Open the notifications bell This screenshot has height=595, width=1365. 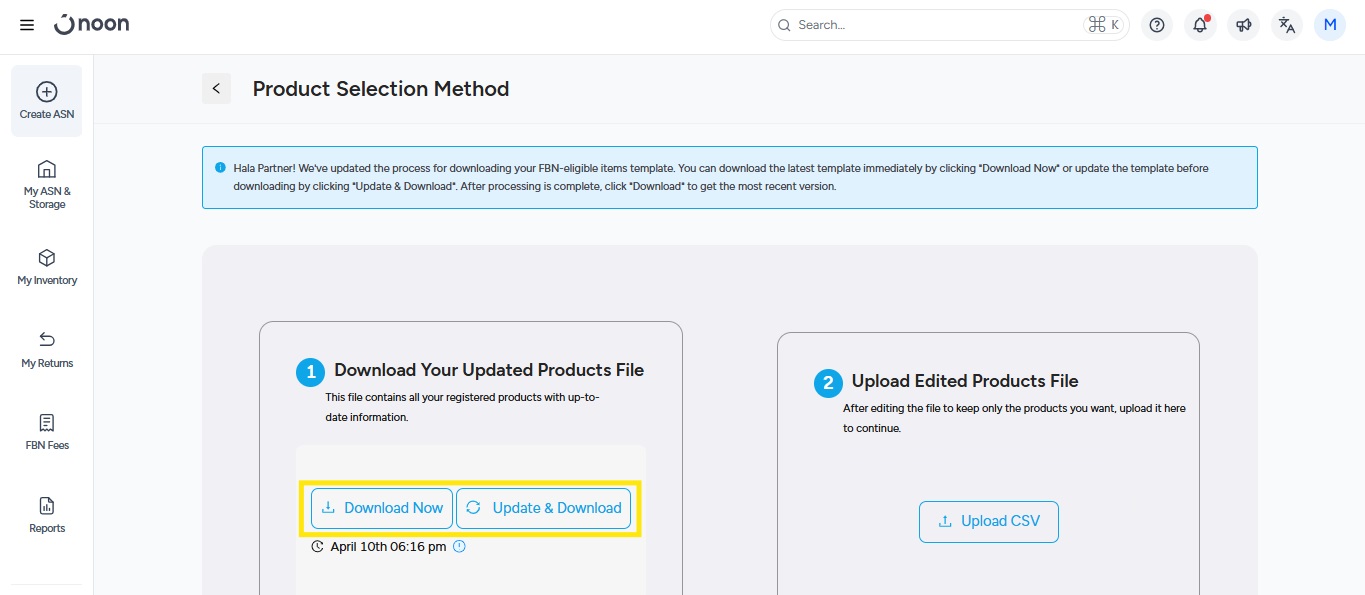click(1200, 25)
